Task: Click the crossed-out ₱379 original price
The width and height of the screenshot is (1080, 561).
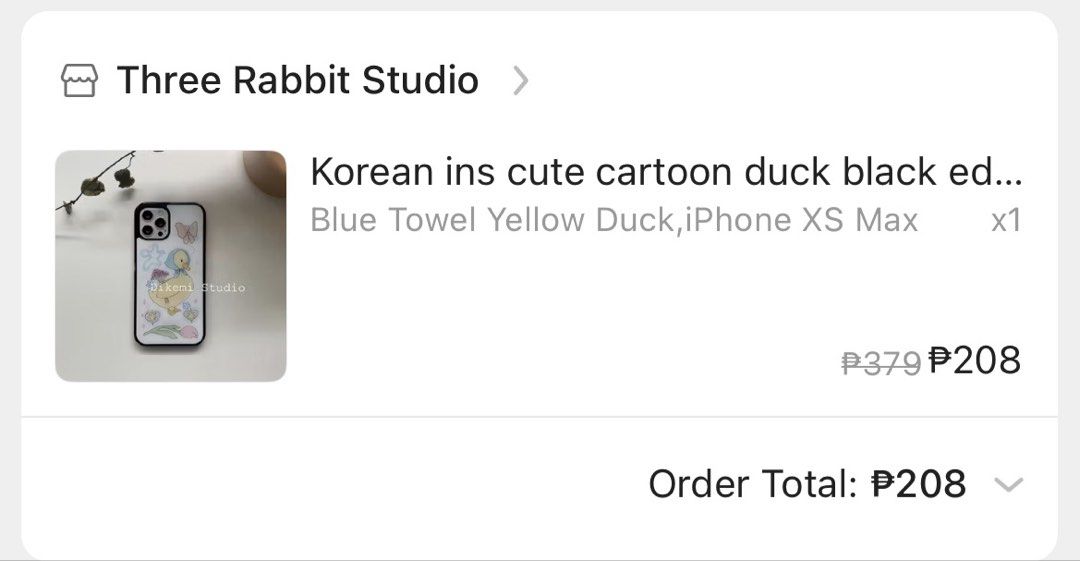Action: coord(881,363)
